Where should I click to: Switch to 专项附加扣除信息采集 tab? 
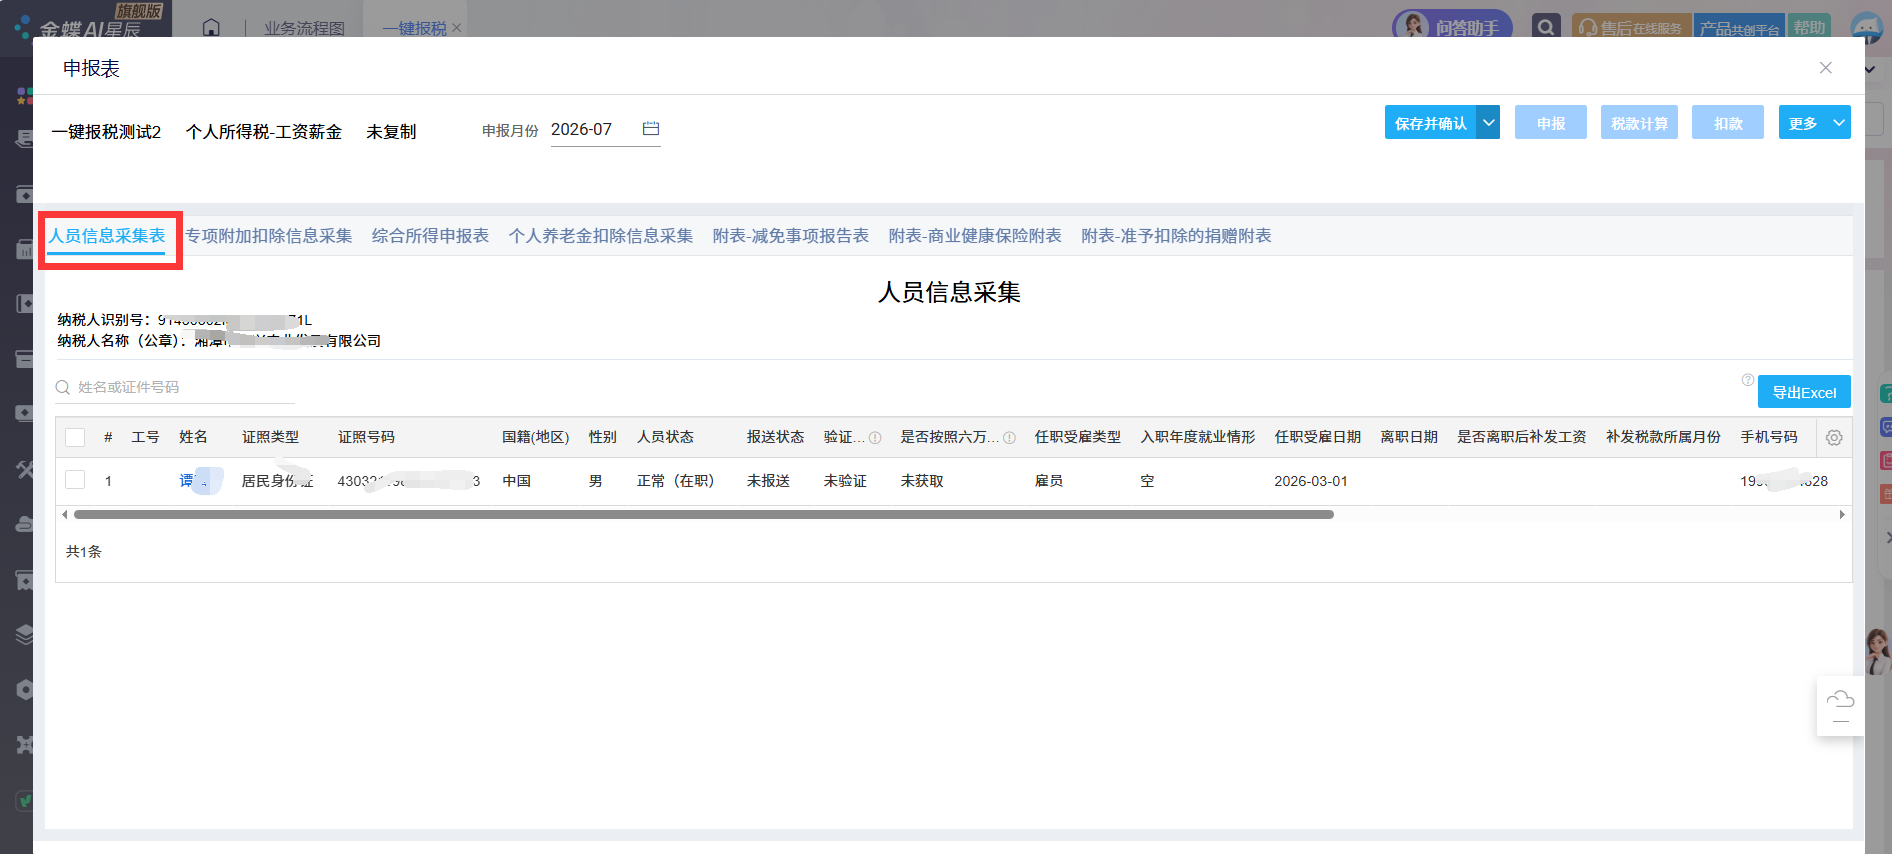pos(269,236)
